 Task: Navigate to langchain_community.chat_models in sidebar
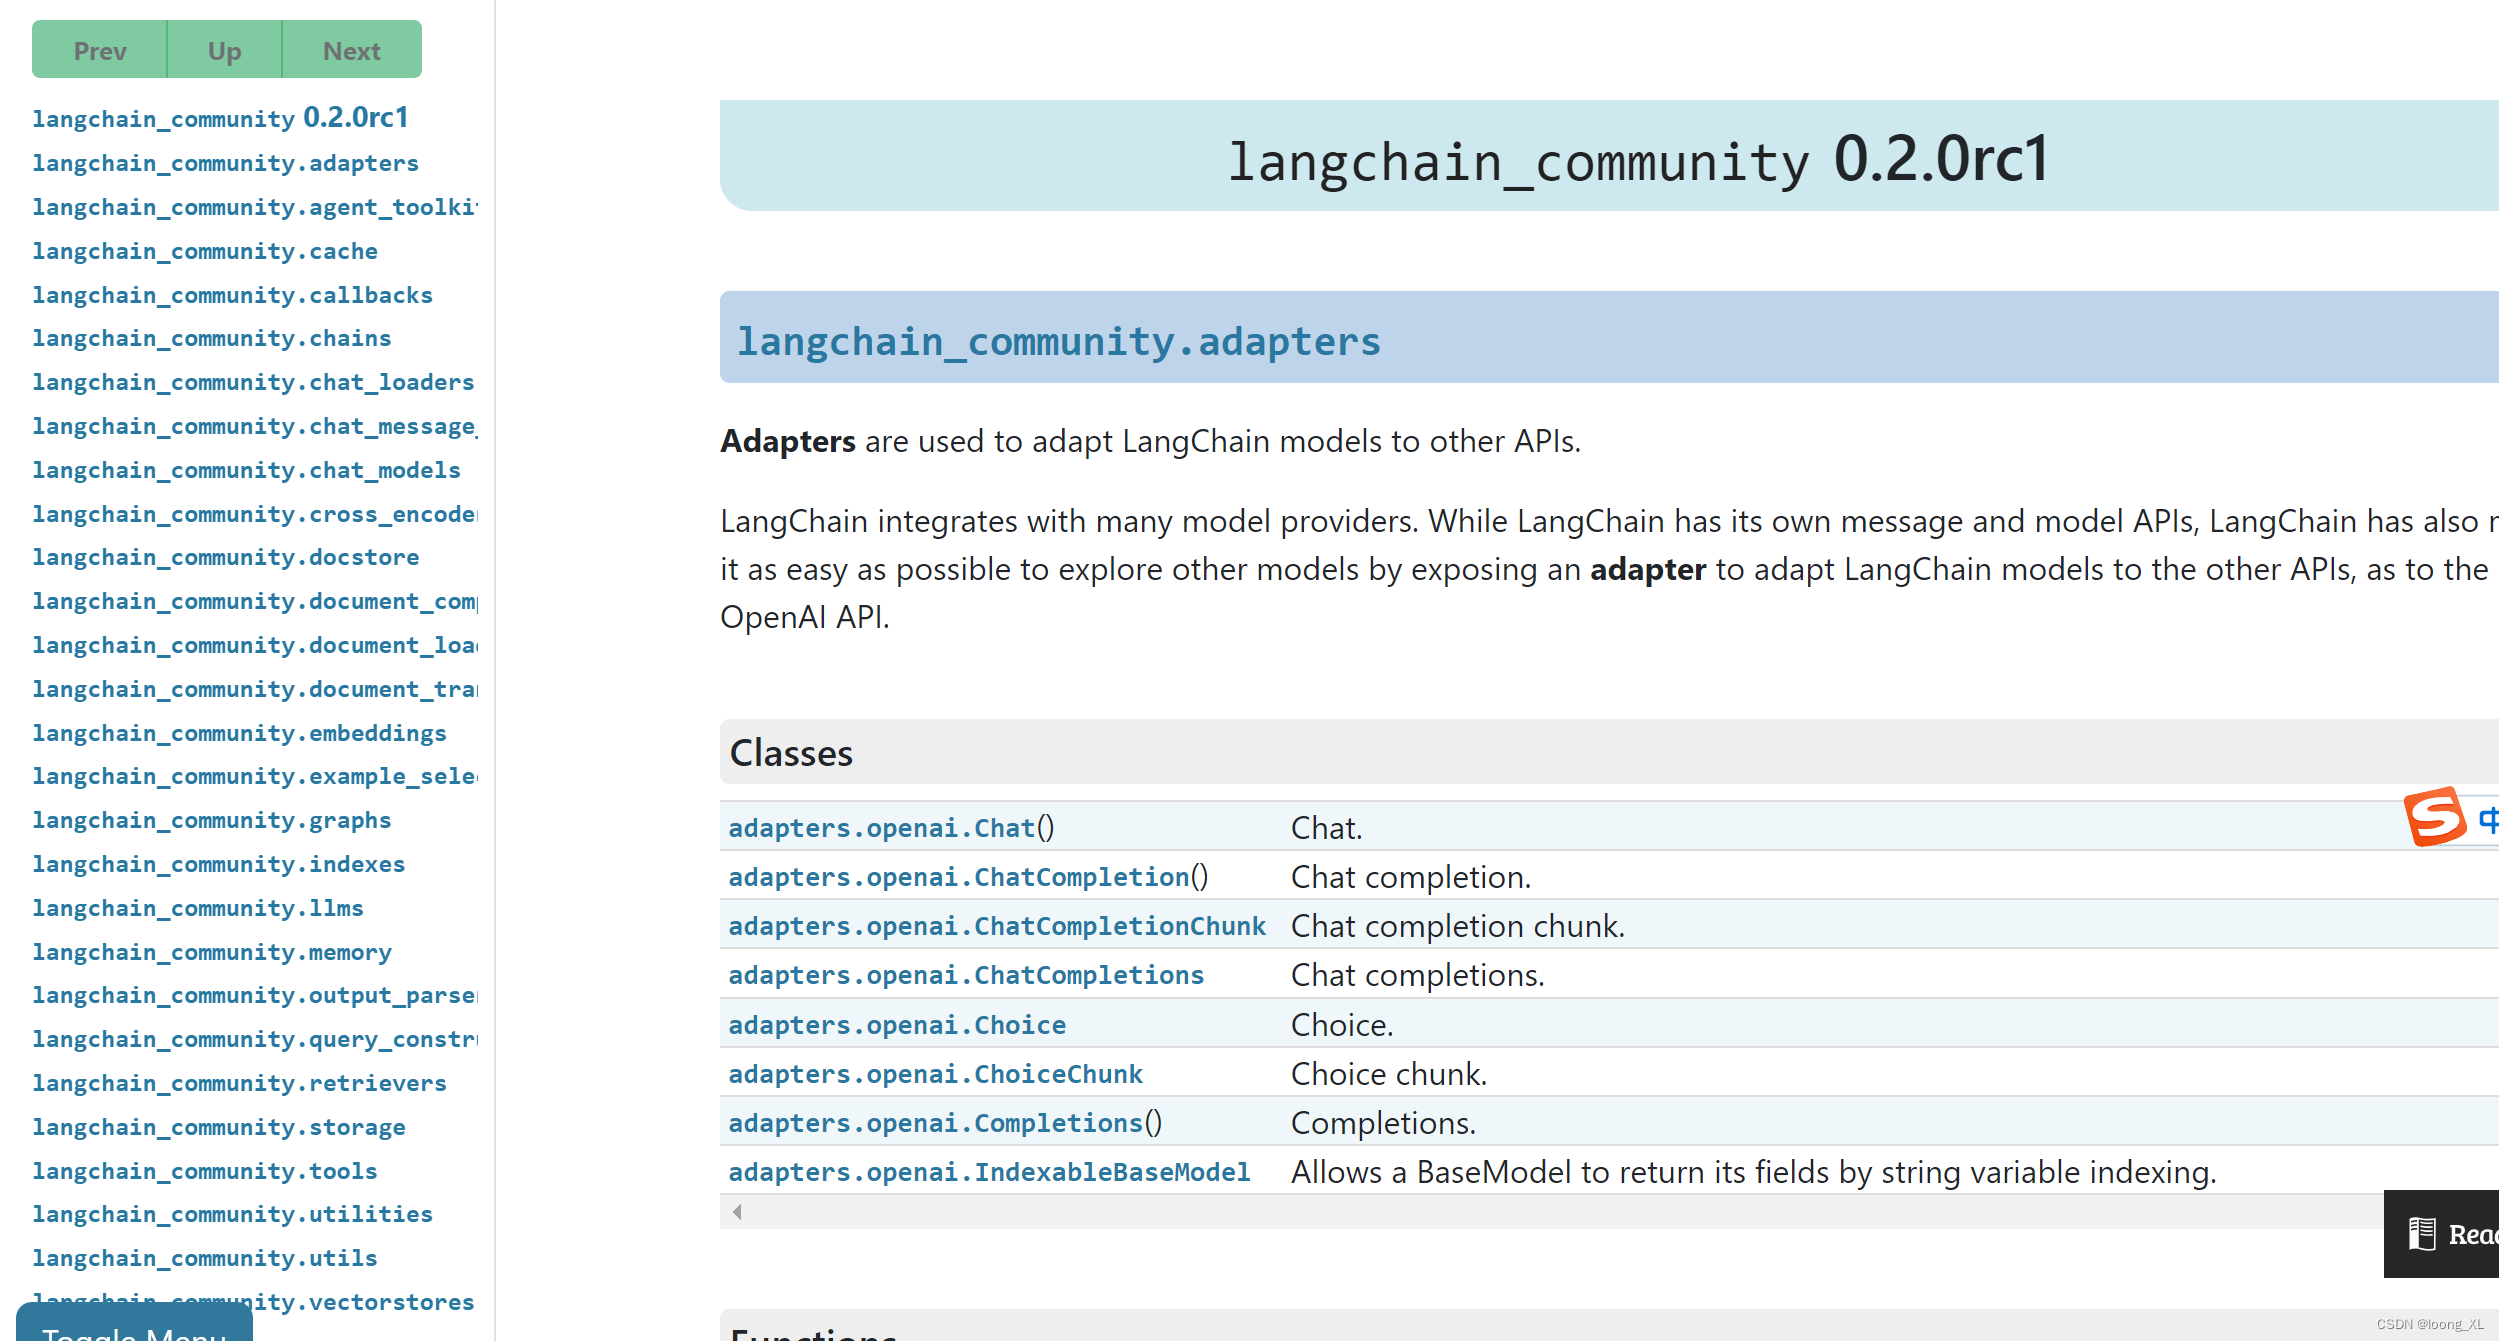click(x=246, y=470)
